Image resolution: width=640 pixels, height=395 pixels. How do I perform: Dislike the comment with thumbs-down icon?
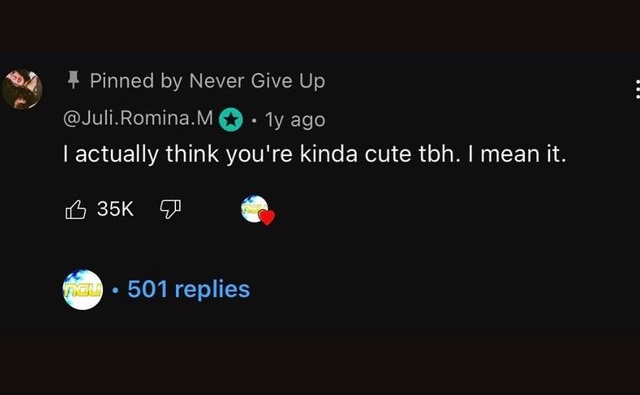tap(170, 209)
